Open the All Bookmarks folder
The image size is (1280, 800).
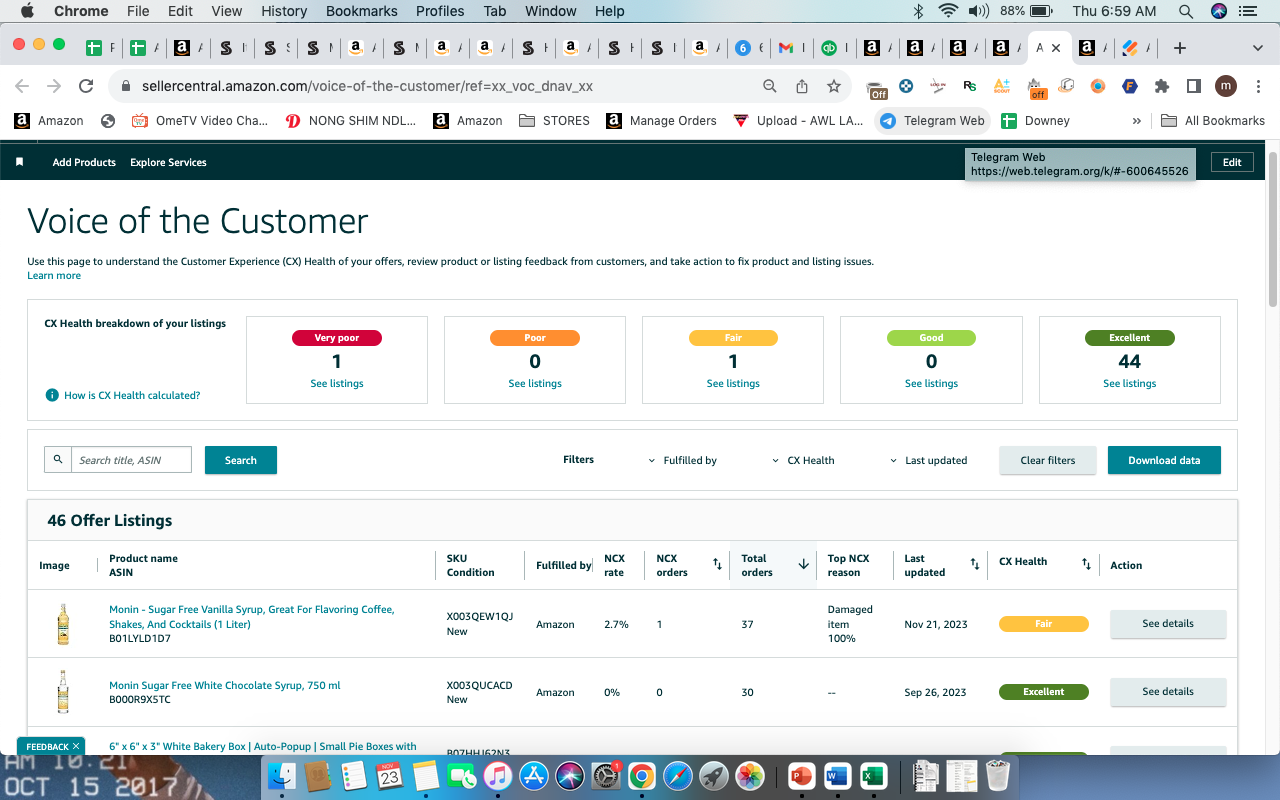1213,121
